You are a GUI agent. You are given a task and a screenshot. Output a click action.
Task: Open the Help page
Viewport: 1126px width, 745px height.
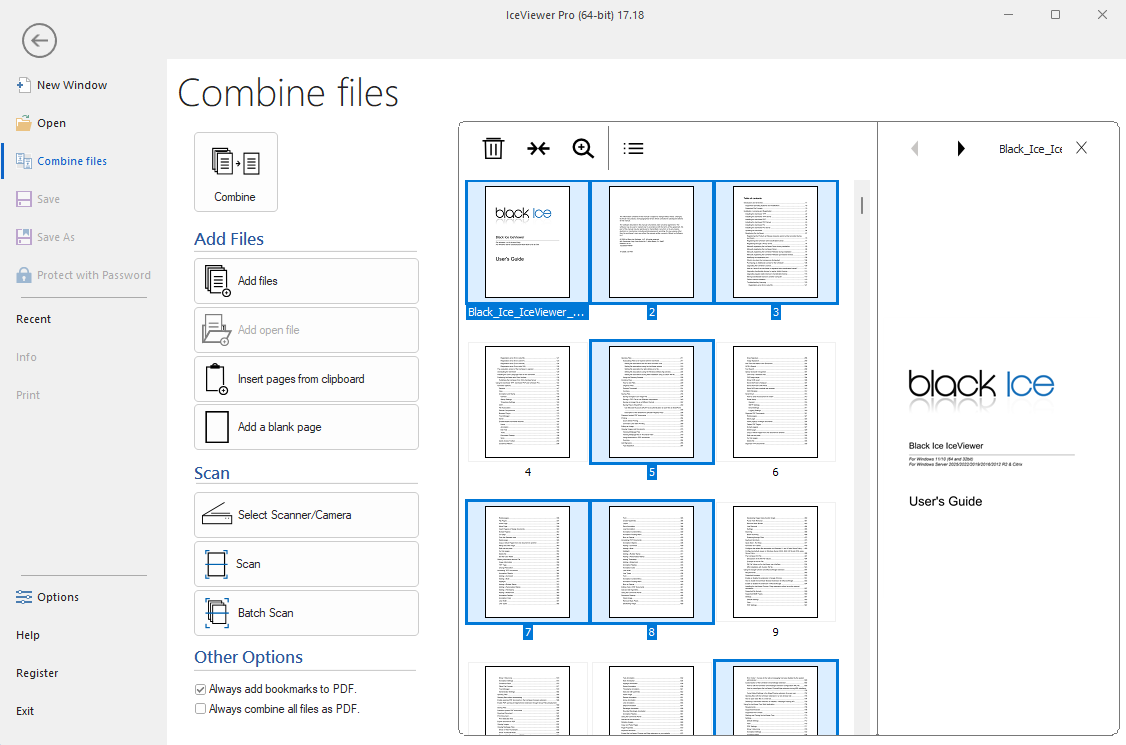[x=28, y=635]
